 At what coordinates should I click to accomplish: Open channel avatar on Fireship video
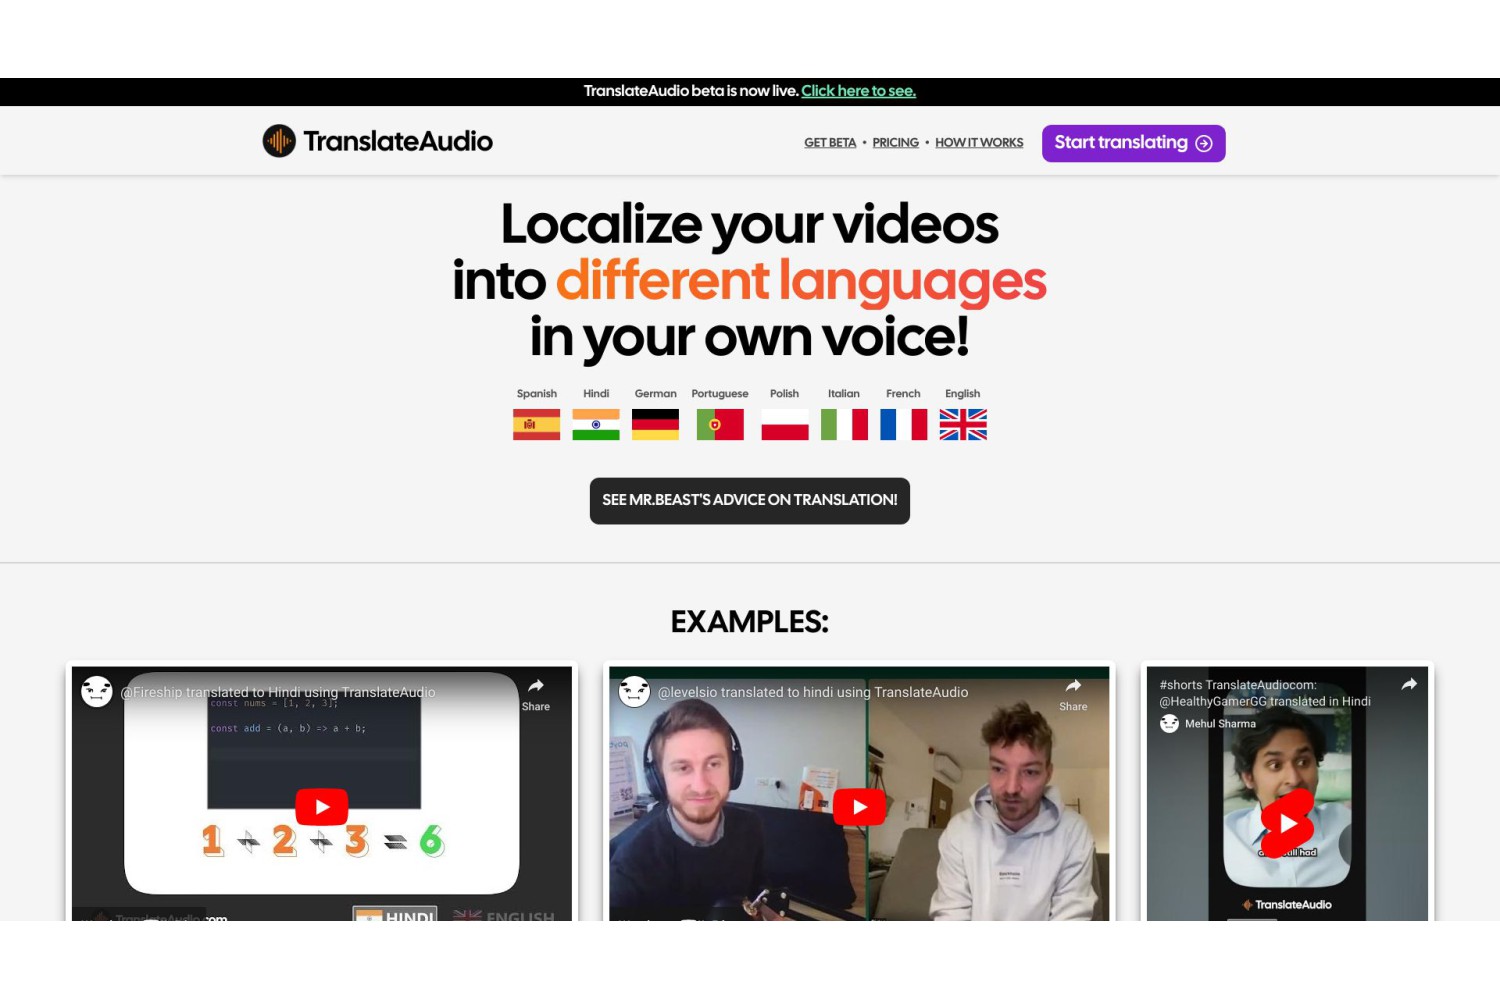coord(97,692)
